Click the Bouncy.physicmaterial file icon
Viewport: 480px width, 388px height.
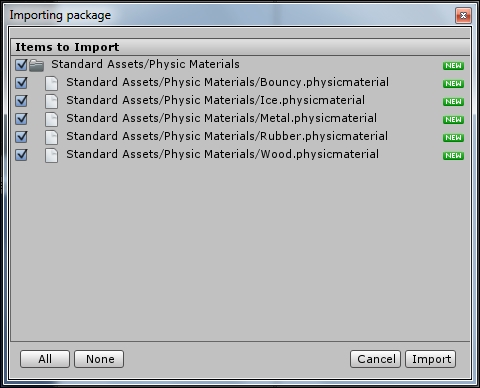[51, 83]
